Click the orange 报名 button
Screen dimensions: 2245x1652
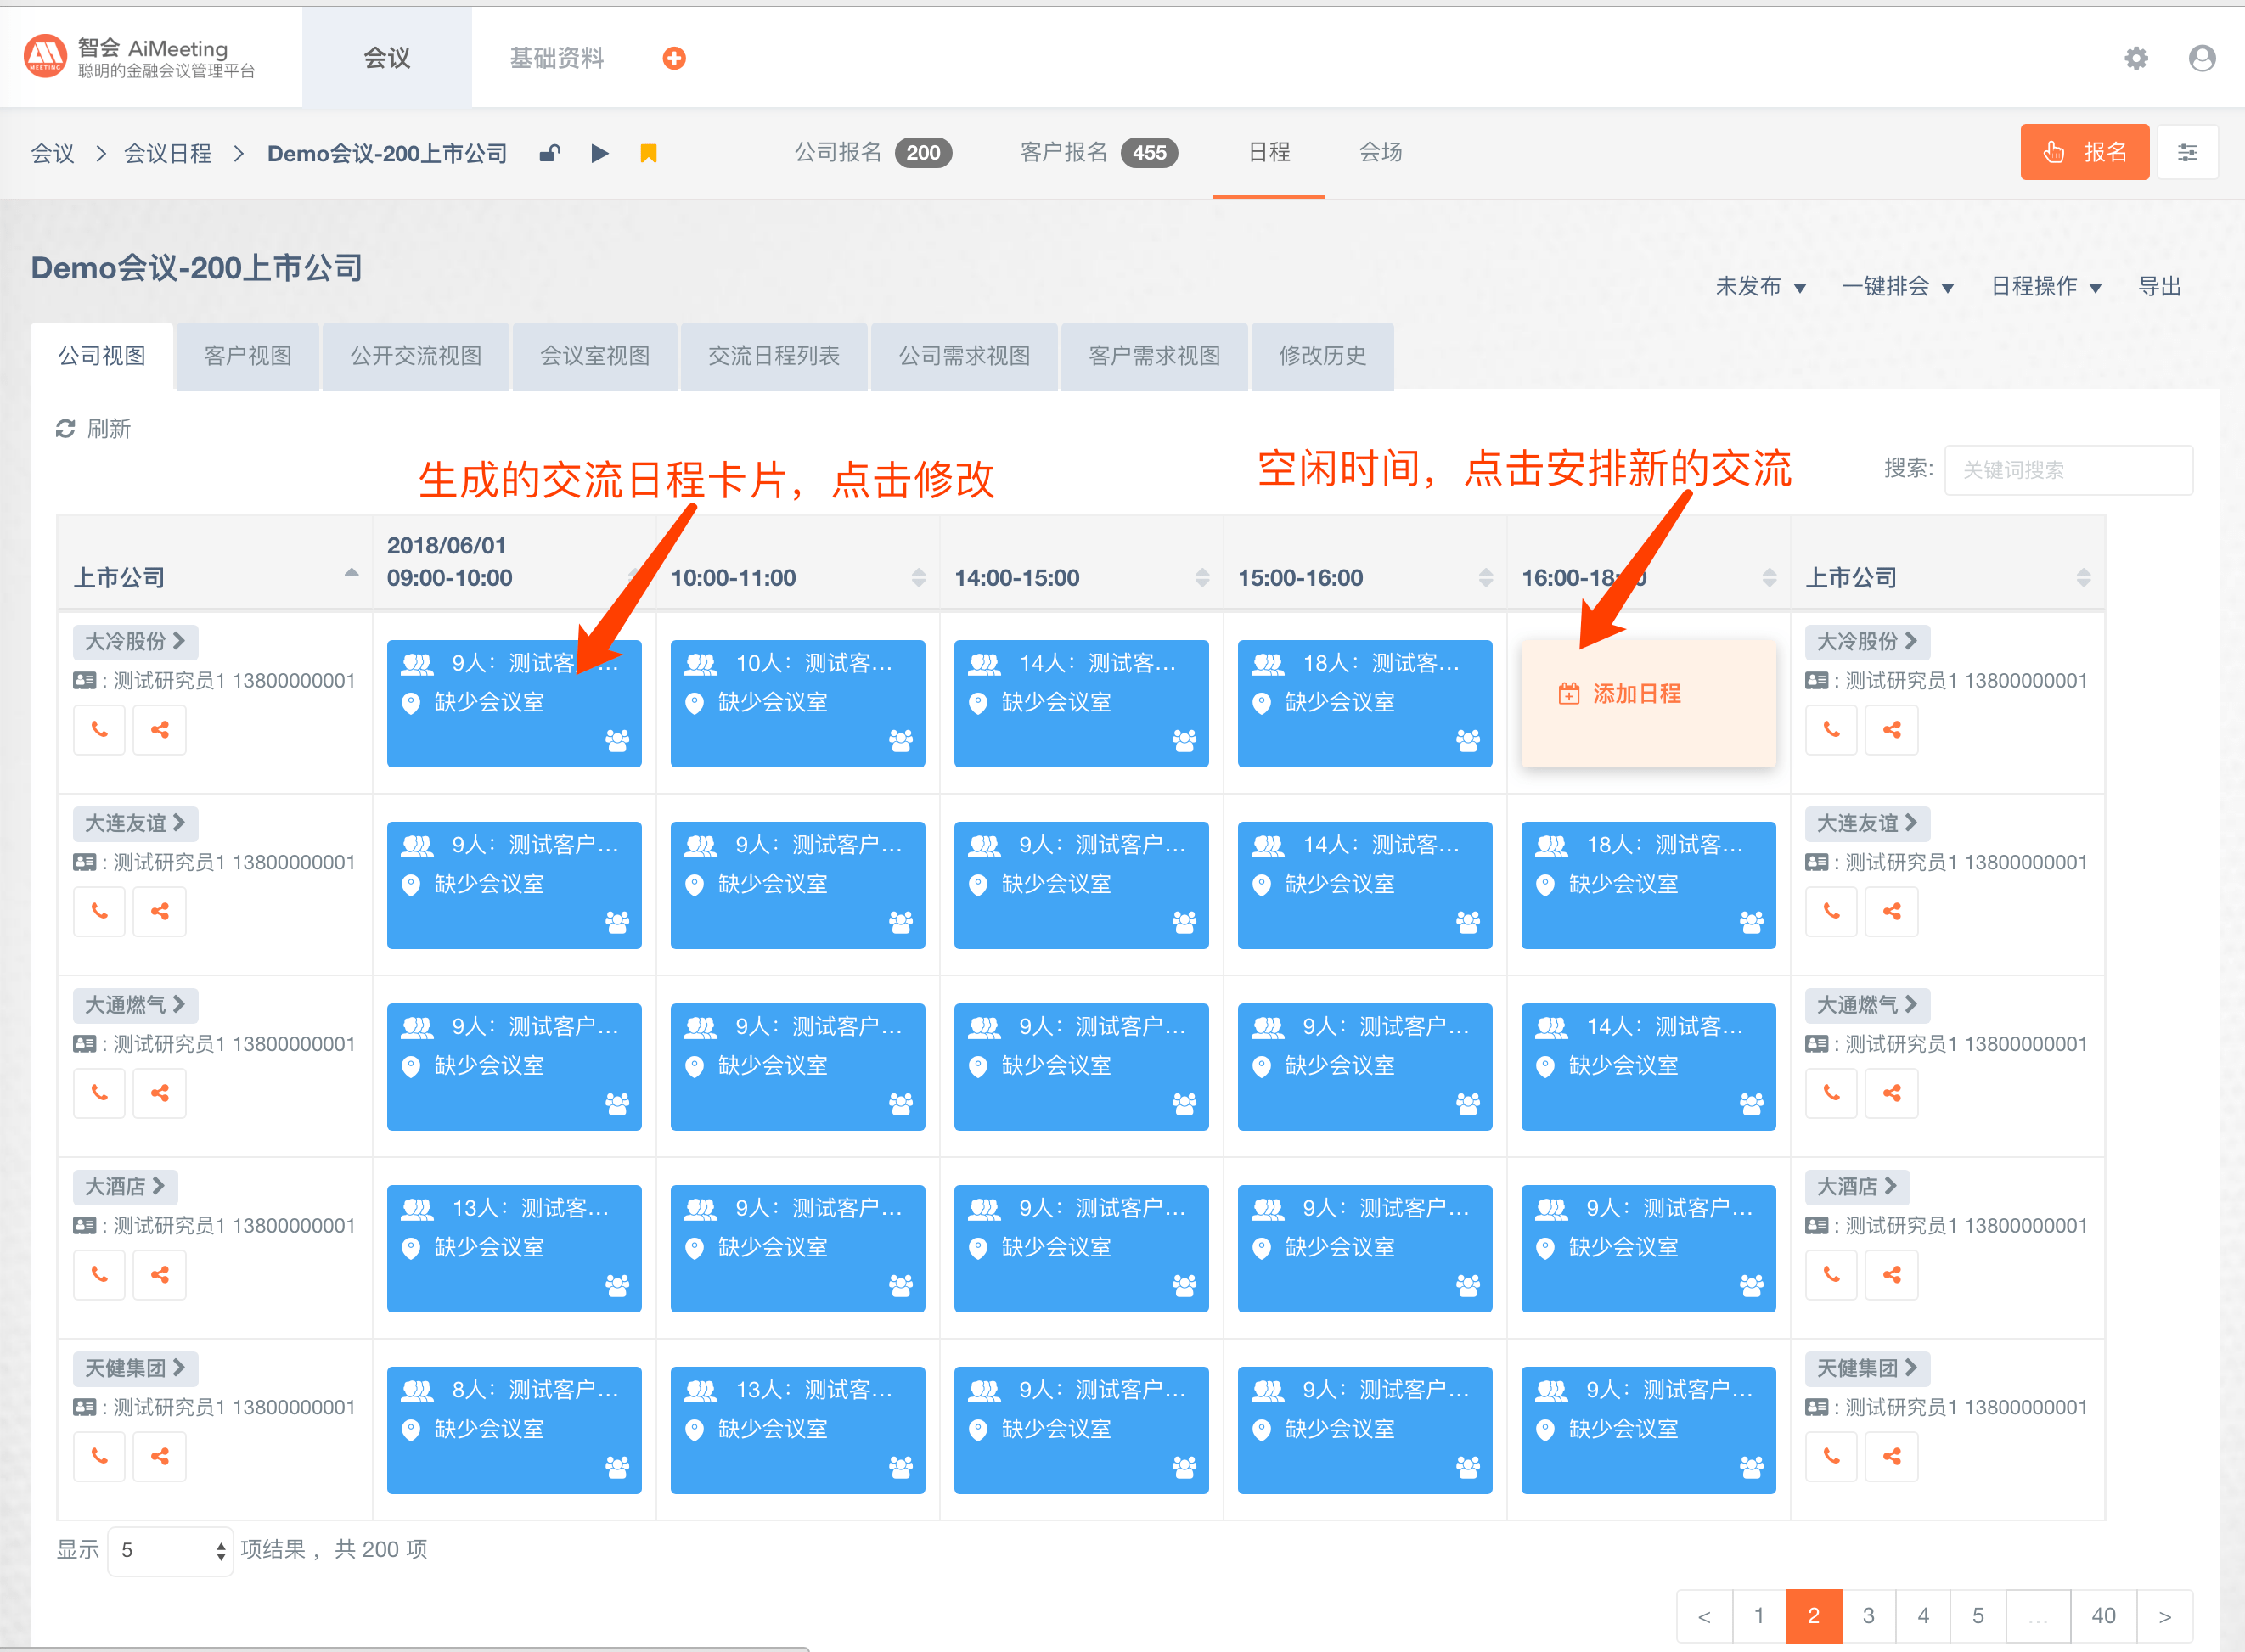(x=2085, y=152)
